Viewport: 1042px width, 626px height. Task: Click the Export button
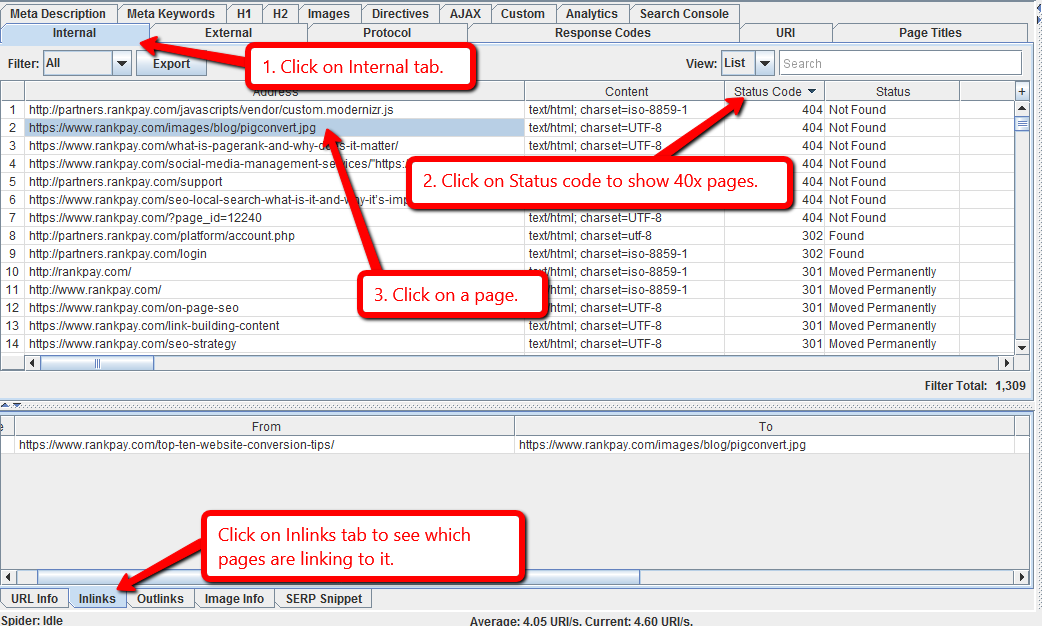coord(171,64)
